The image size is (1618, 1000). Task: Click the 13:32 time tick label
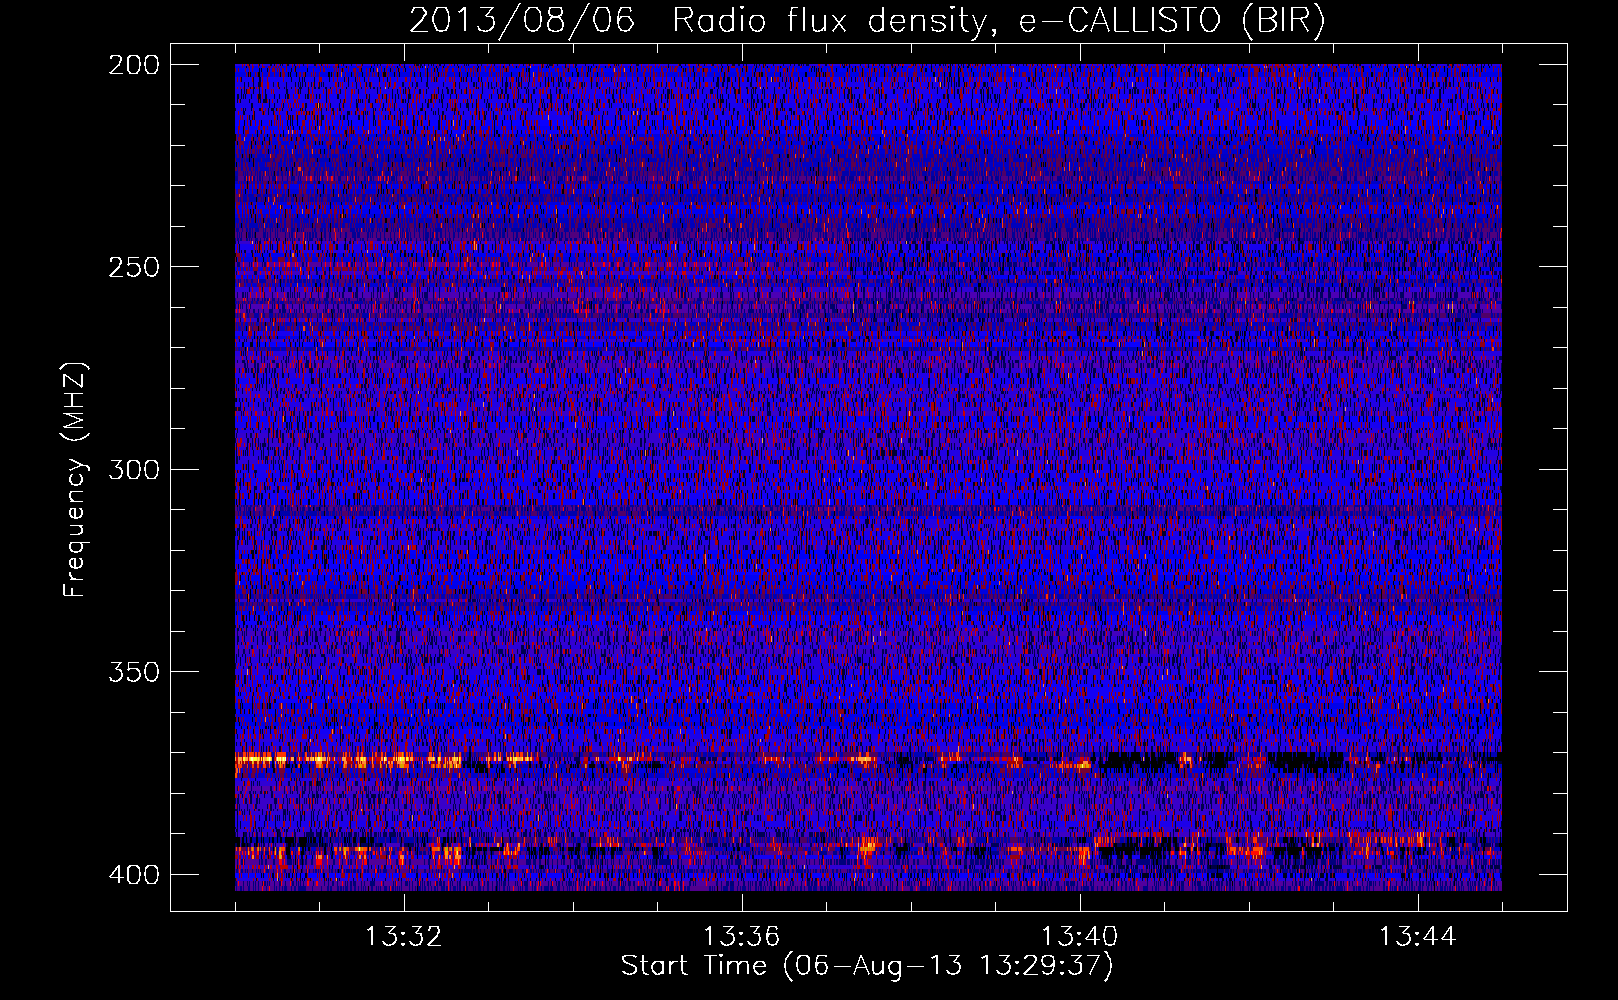click(x=404, y=937)
